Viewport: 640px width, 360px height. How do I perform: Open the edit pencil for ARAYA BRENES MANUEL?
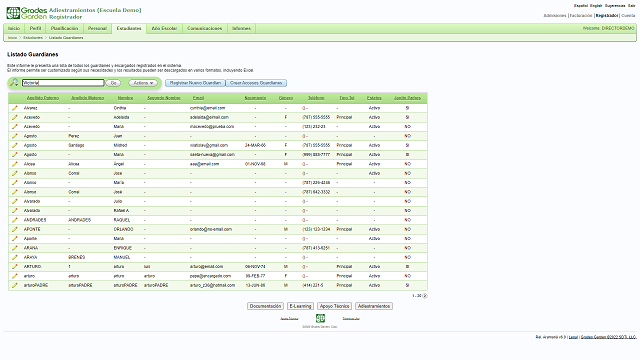click(x=15, y=257)
